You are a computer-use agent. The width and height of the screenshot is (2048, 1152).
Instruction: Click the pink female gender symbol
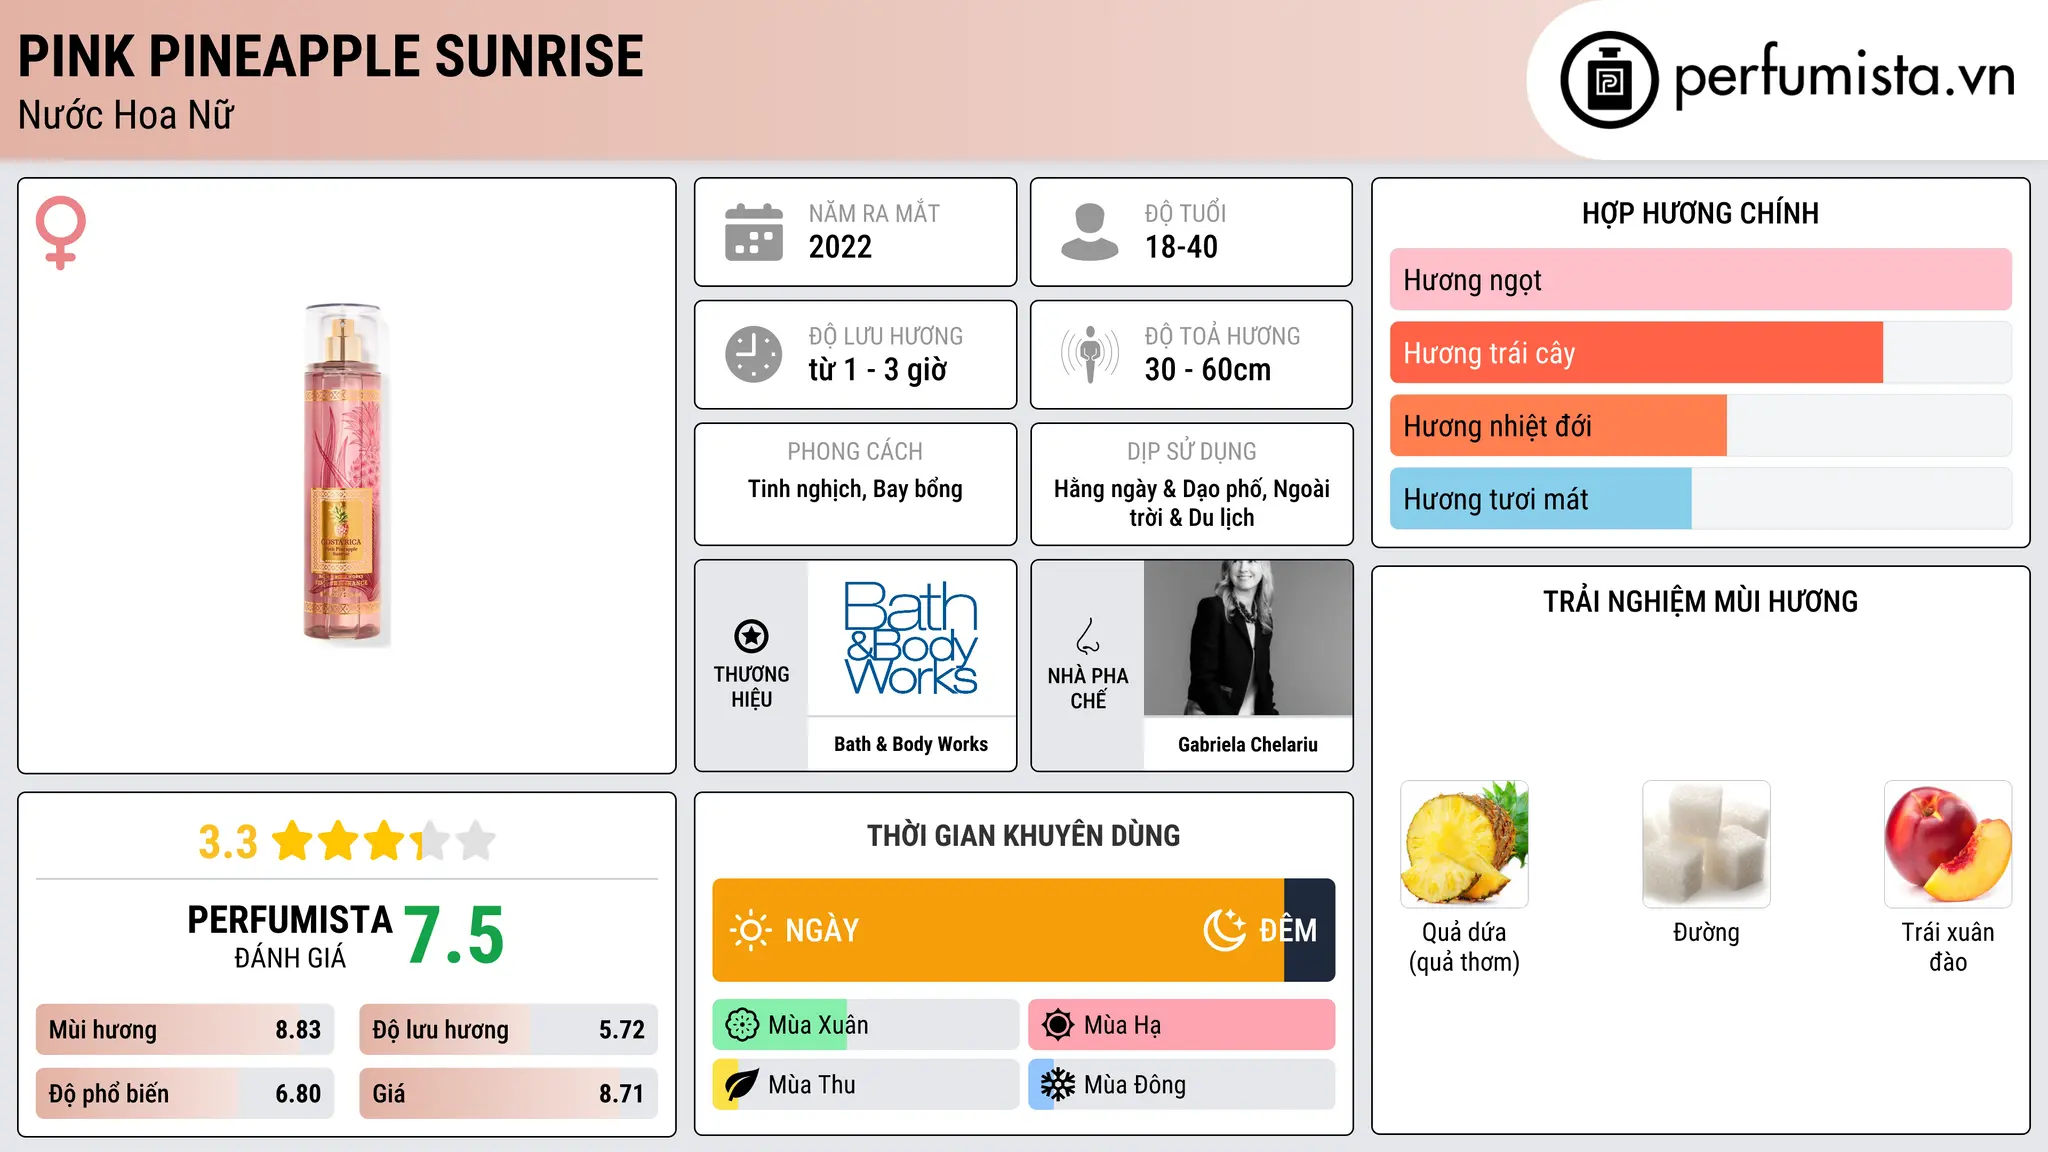click(60, 233)
